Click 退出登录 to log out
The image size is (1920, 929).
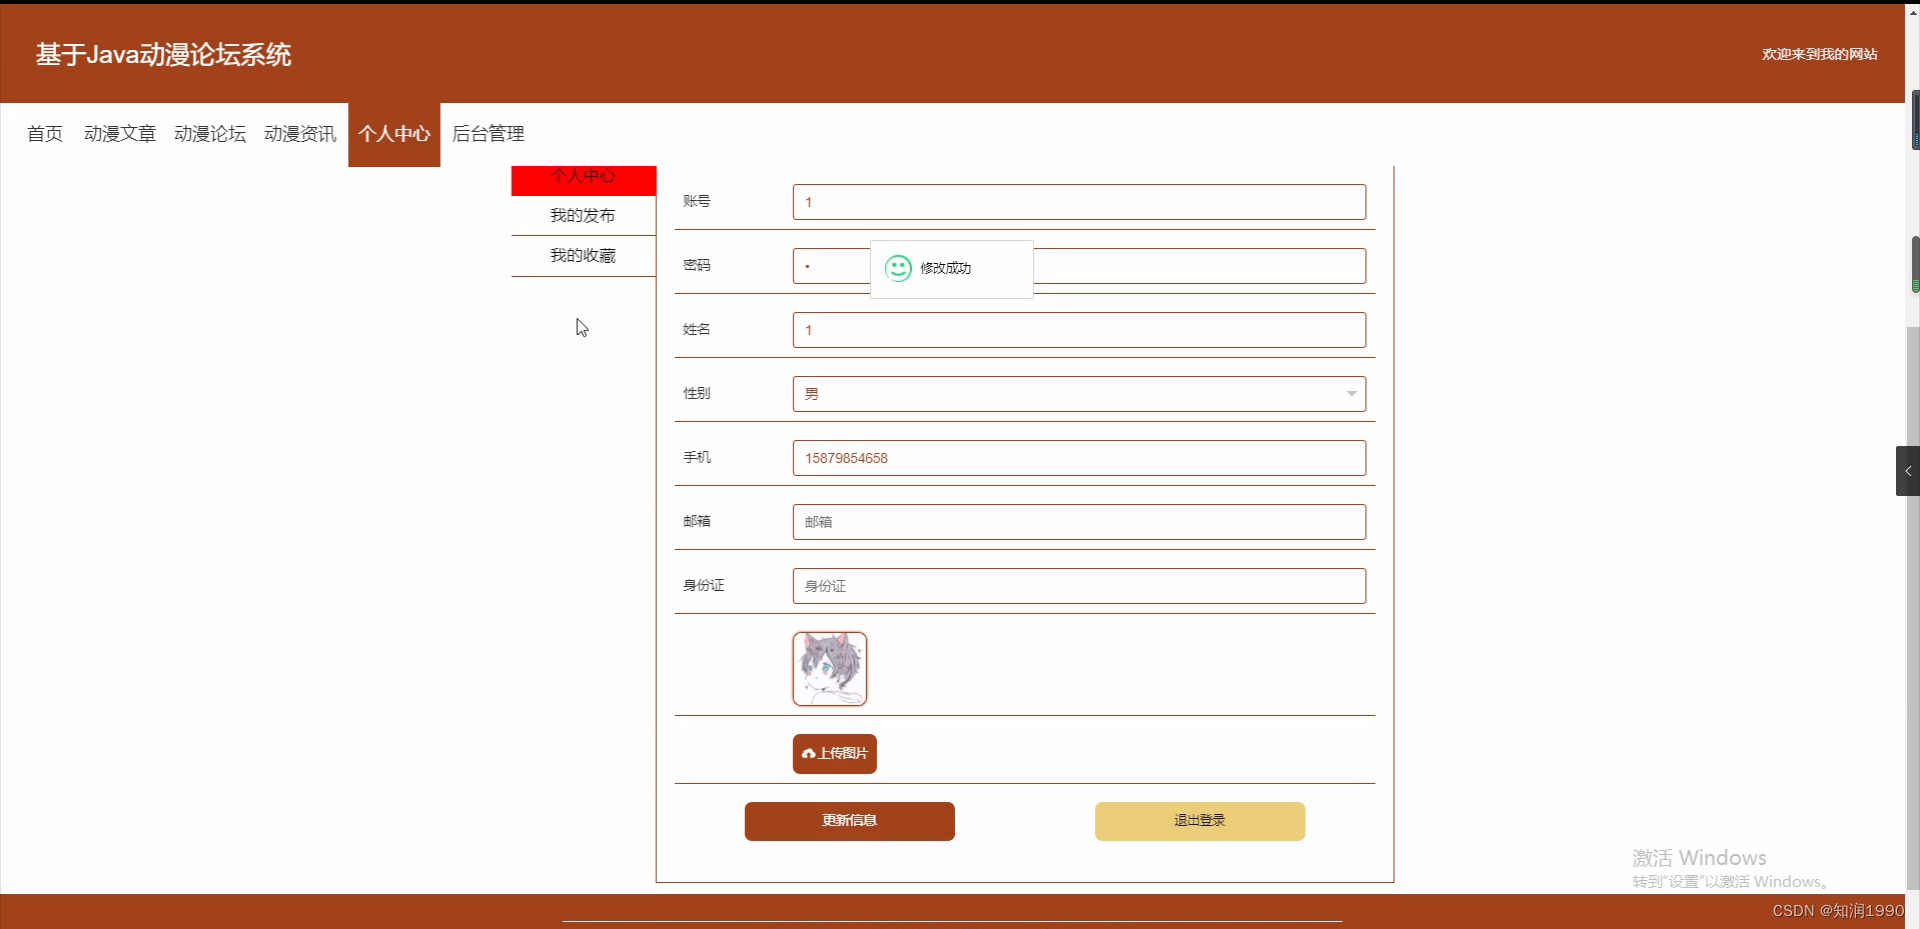tap(1199, 820)
